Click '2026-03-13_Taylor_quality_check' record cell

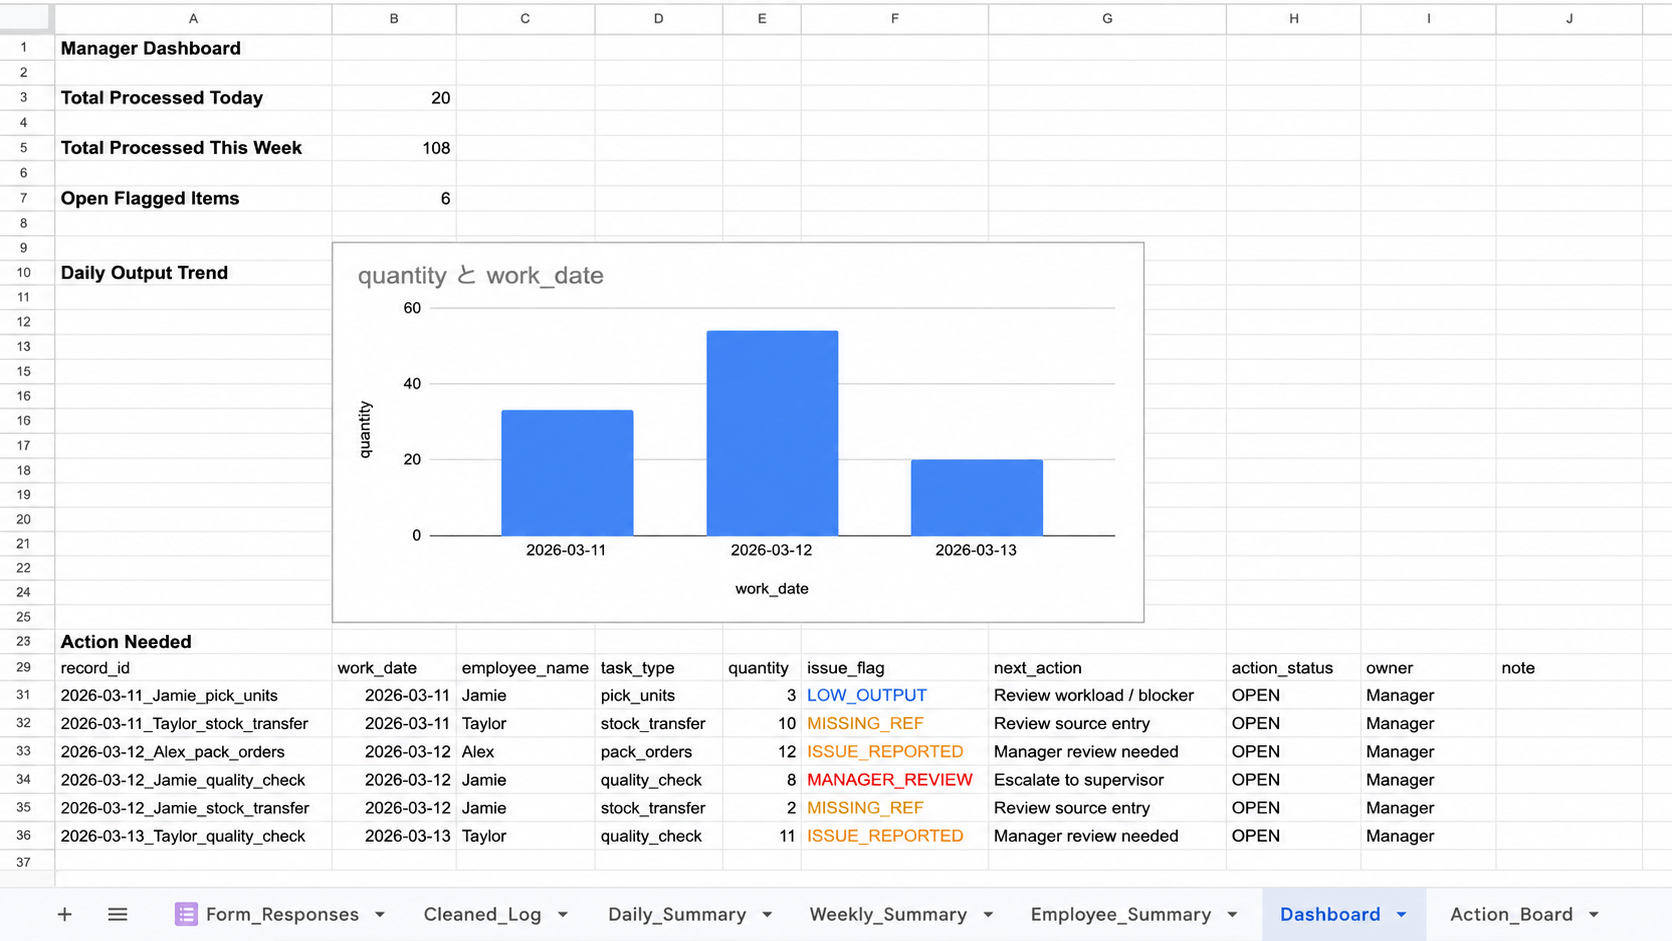(x=193, y=836)
